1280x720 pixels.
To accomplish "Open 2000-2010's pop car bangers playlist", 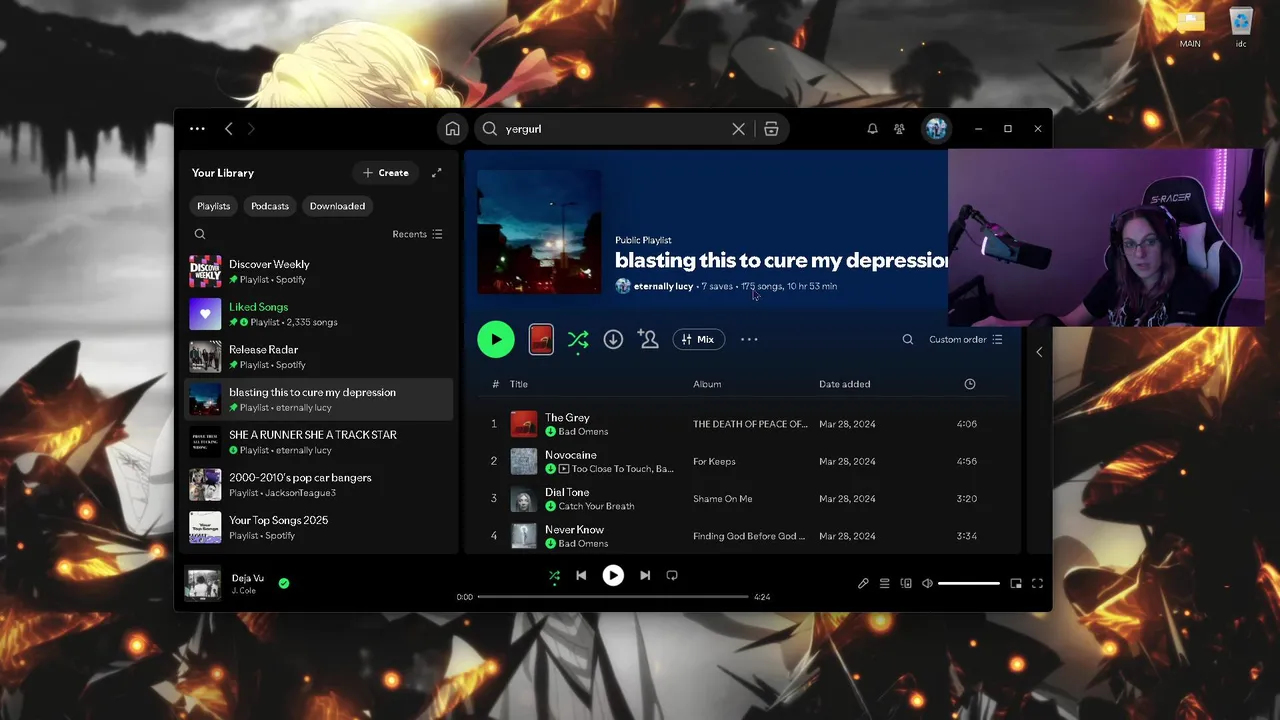I will [x=318, y=485].
